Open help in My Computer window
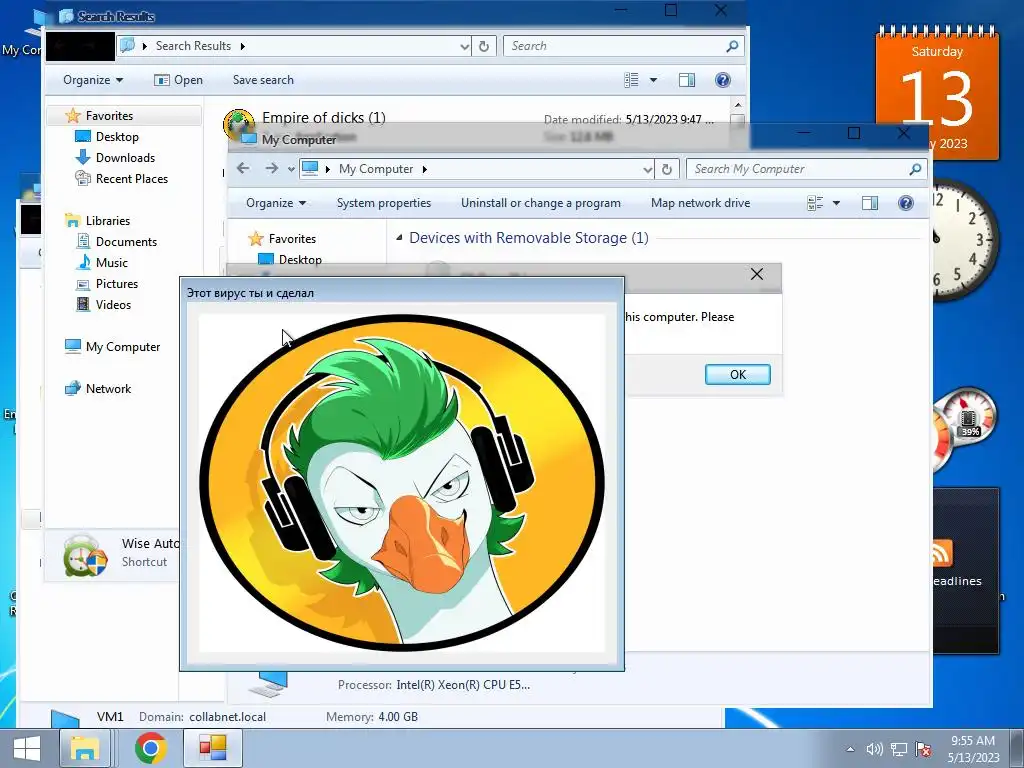 point(905,202)
